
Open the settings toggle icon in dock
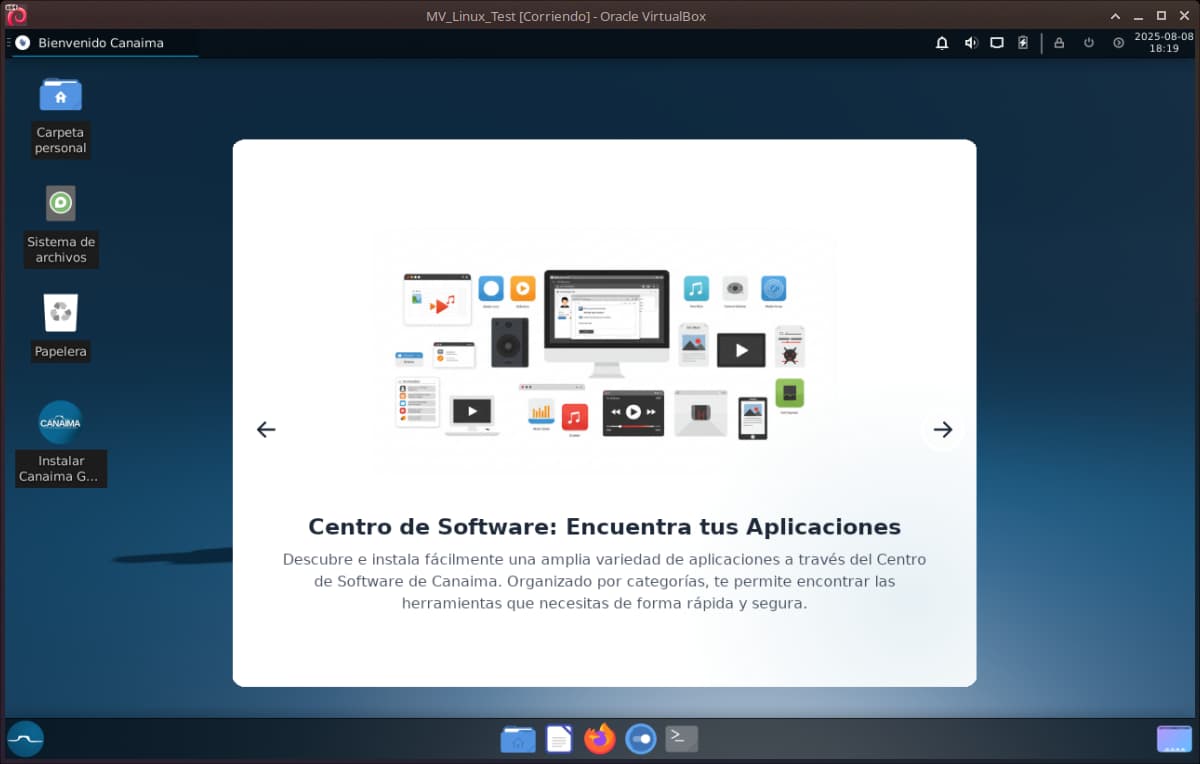[x=640, y=739]
